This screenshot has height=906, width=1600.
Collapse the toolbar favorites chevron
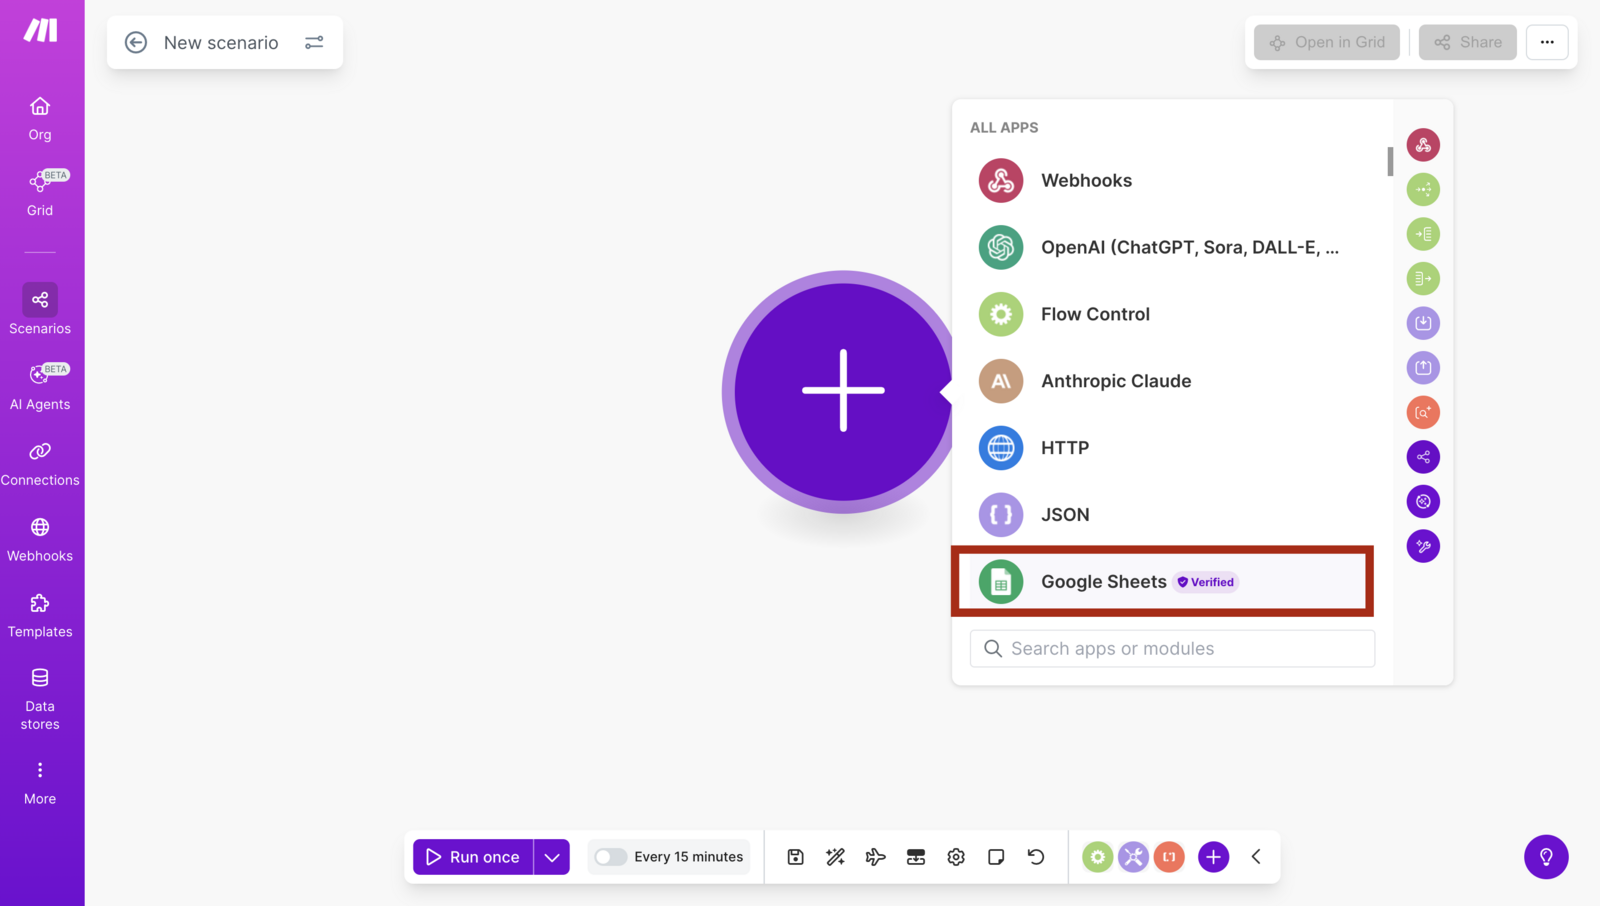[1256, 857]
